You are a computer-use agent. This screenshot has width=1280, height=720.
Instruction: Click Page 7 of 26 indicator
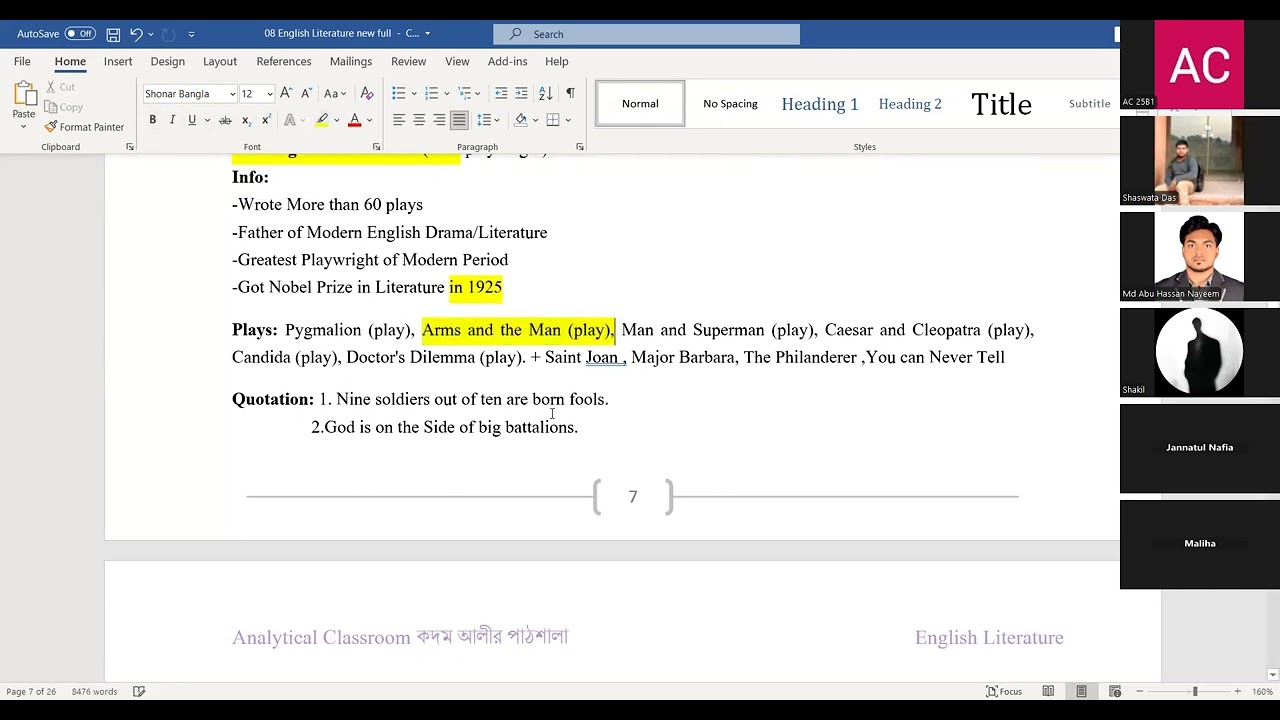click(x=31, y=691)
